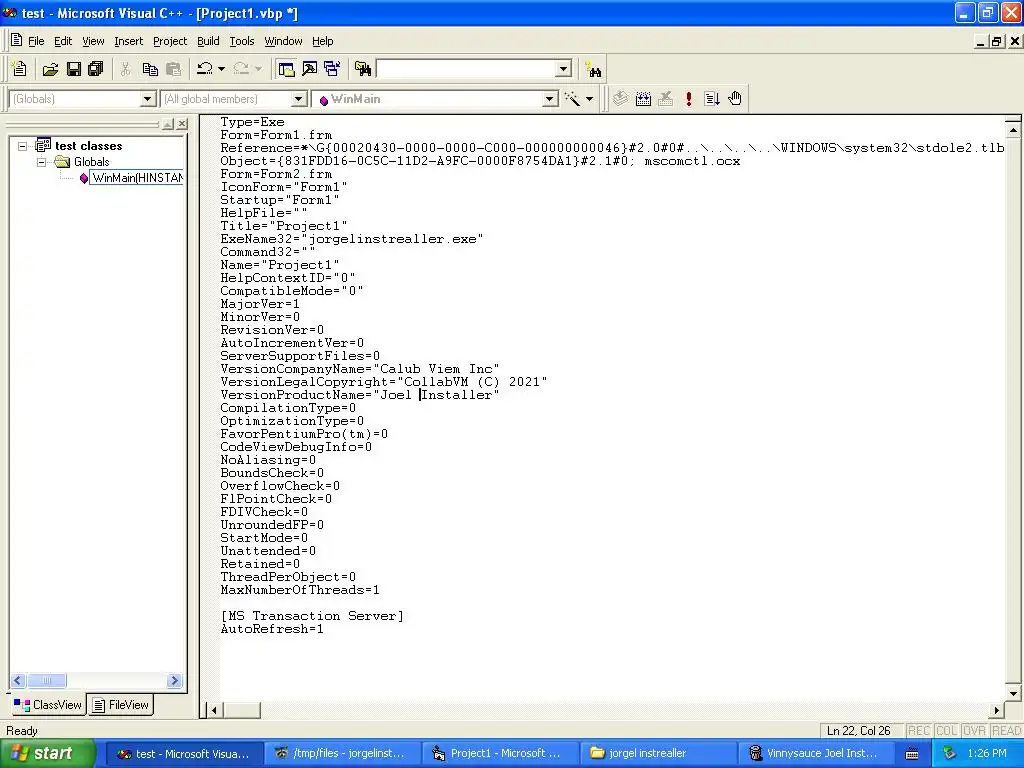This screenshot has width=1024, height=768.
Task: Undo last edit with the Undo icon
Action: (204, 69)
